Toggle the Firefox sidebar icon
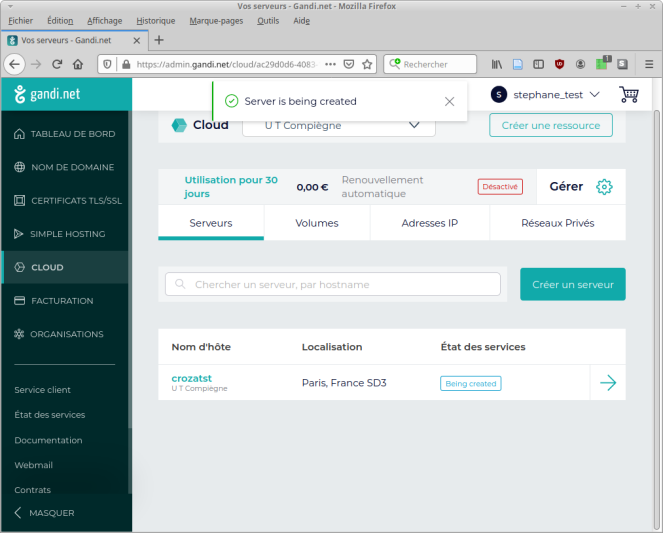The height and width of the screenshot is (533, 663). coord(538,64)
